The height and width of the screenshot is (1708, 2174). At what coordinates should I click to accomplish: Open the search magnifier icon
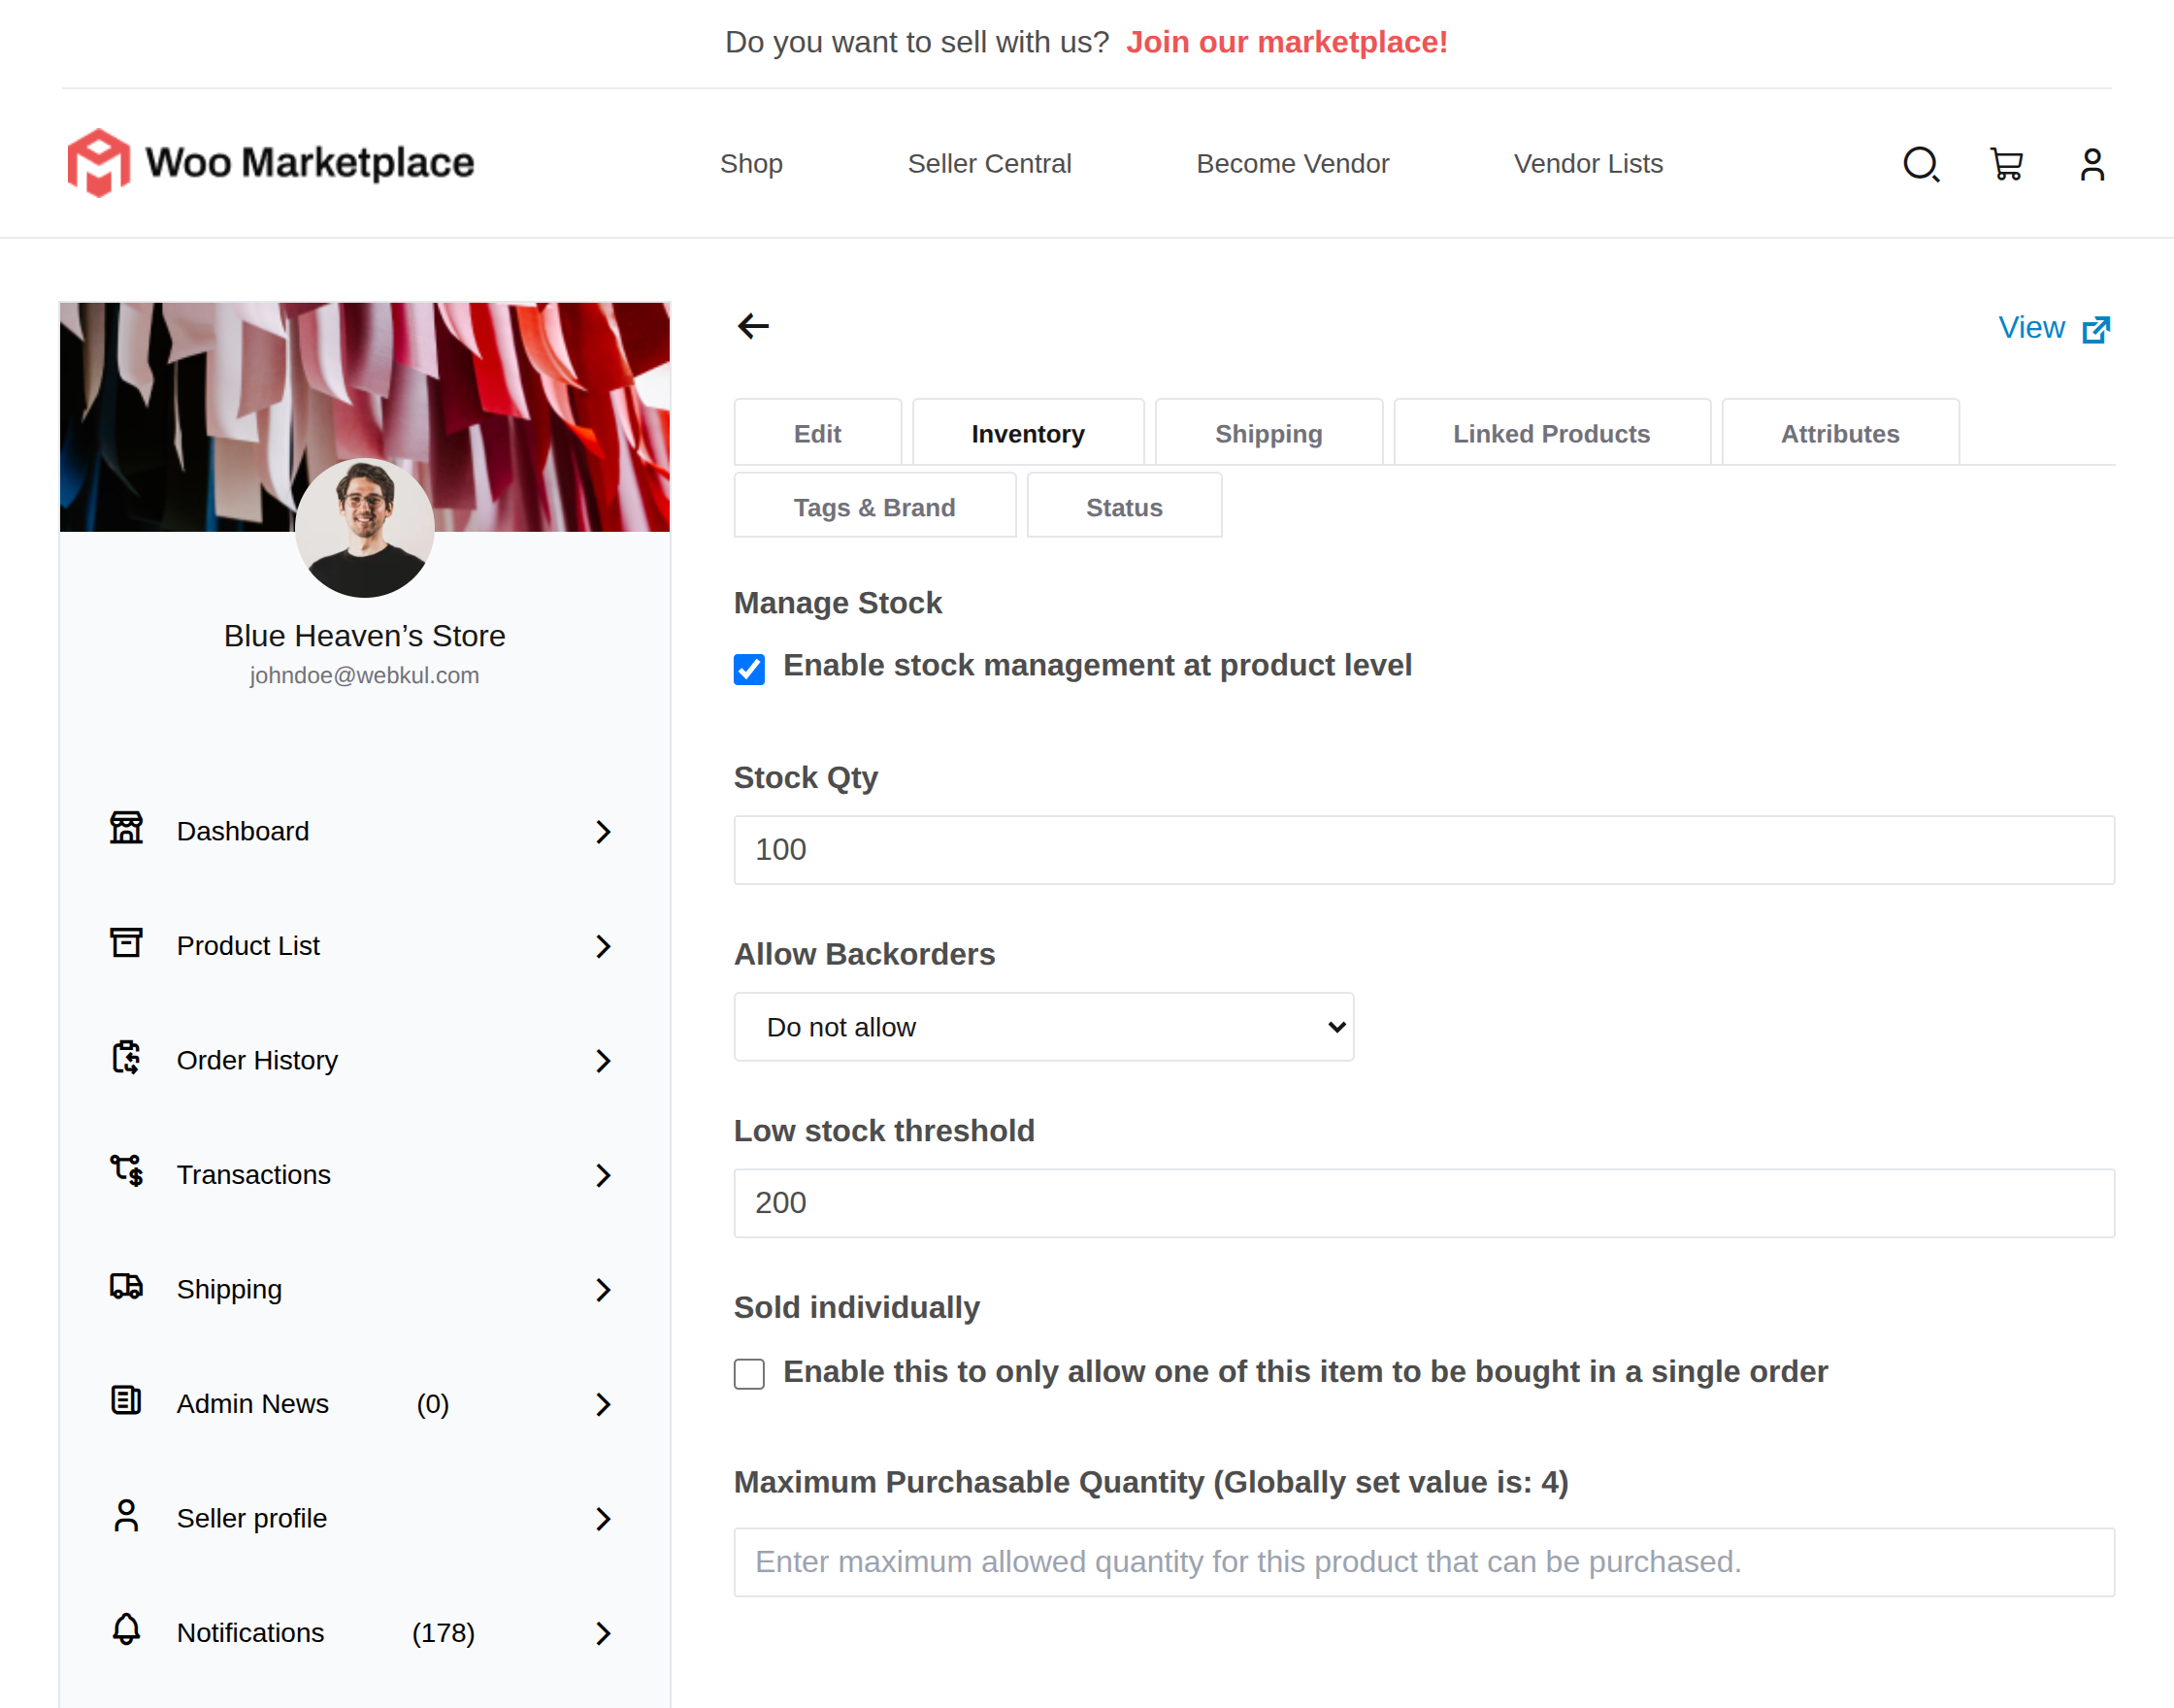pyautogui.click(x=1920, y=164)
